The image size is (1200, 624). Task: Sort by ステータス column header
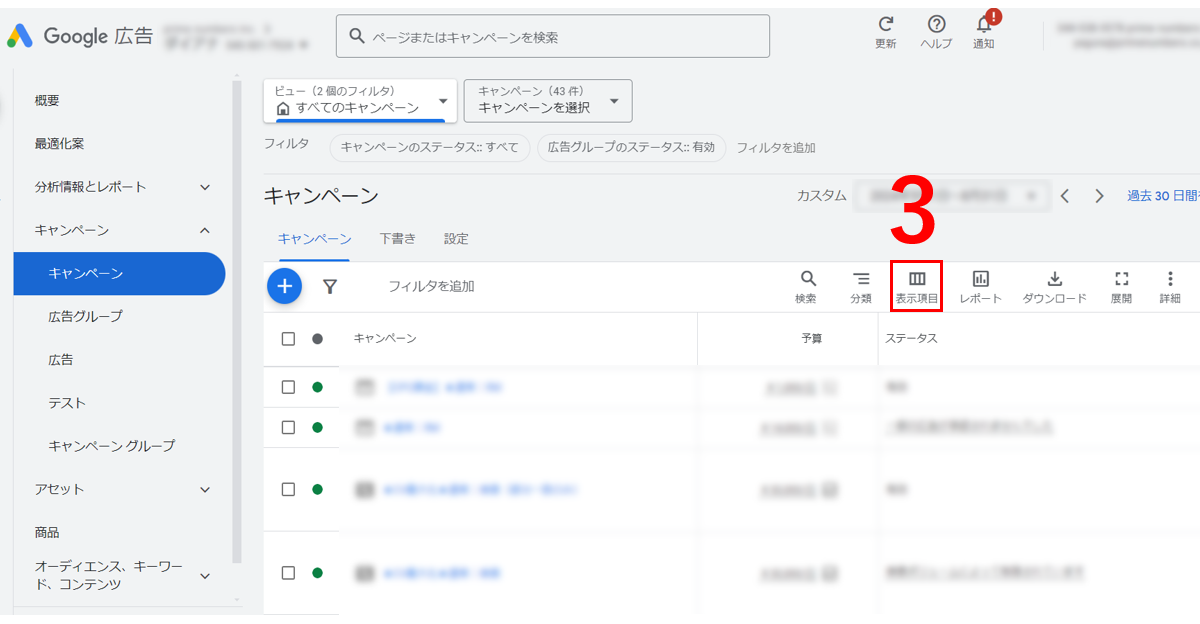pyautogui.click(x=911, y=339)
